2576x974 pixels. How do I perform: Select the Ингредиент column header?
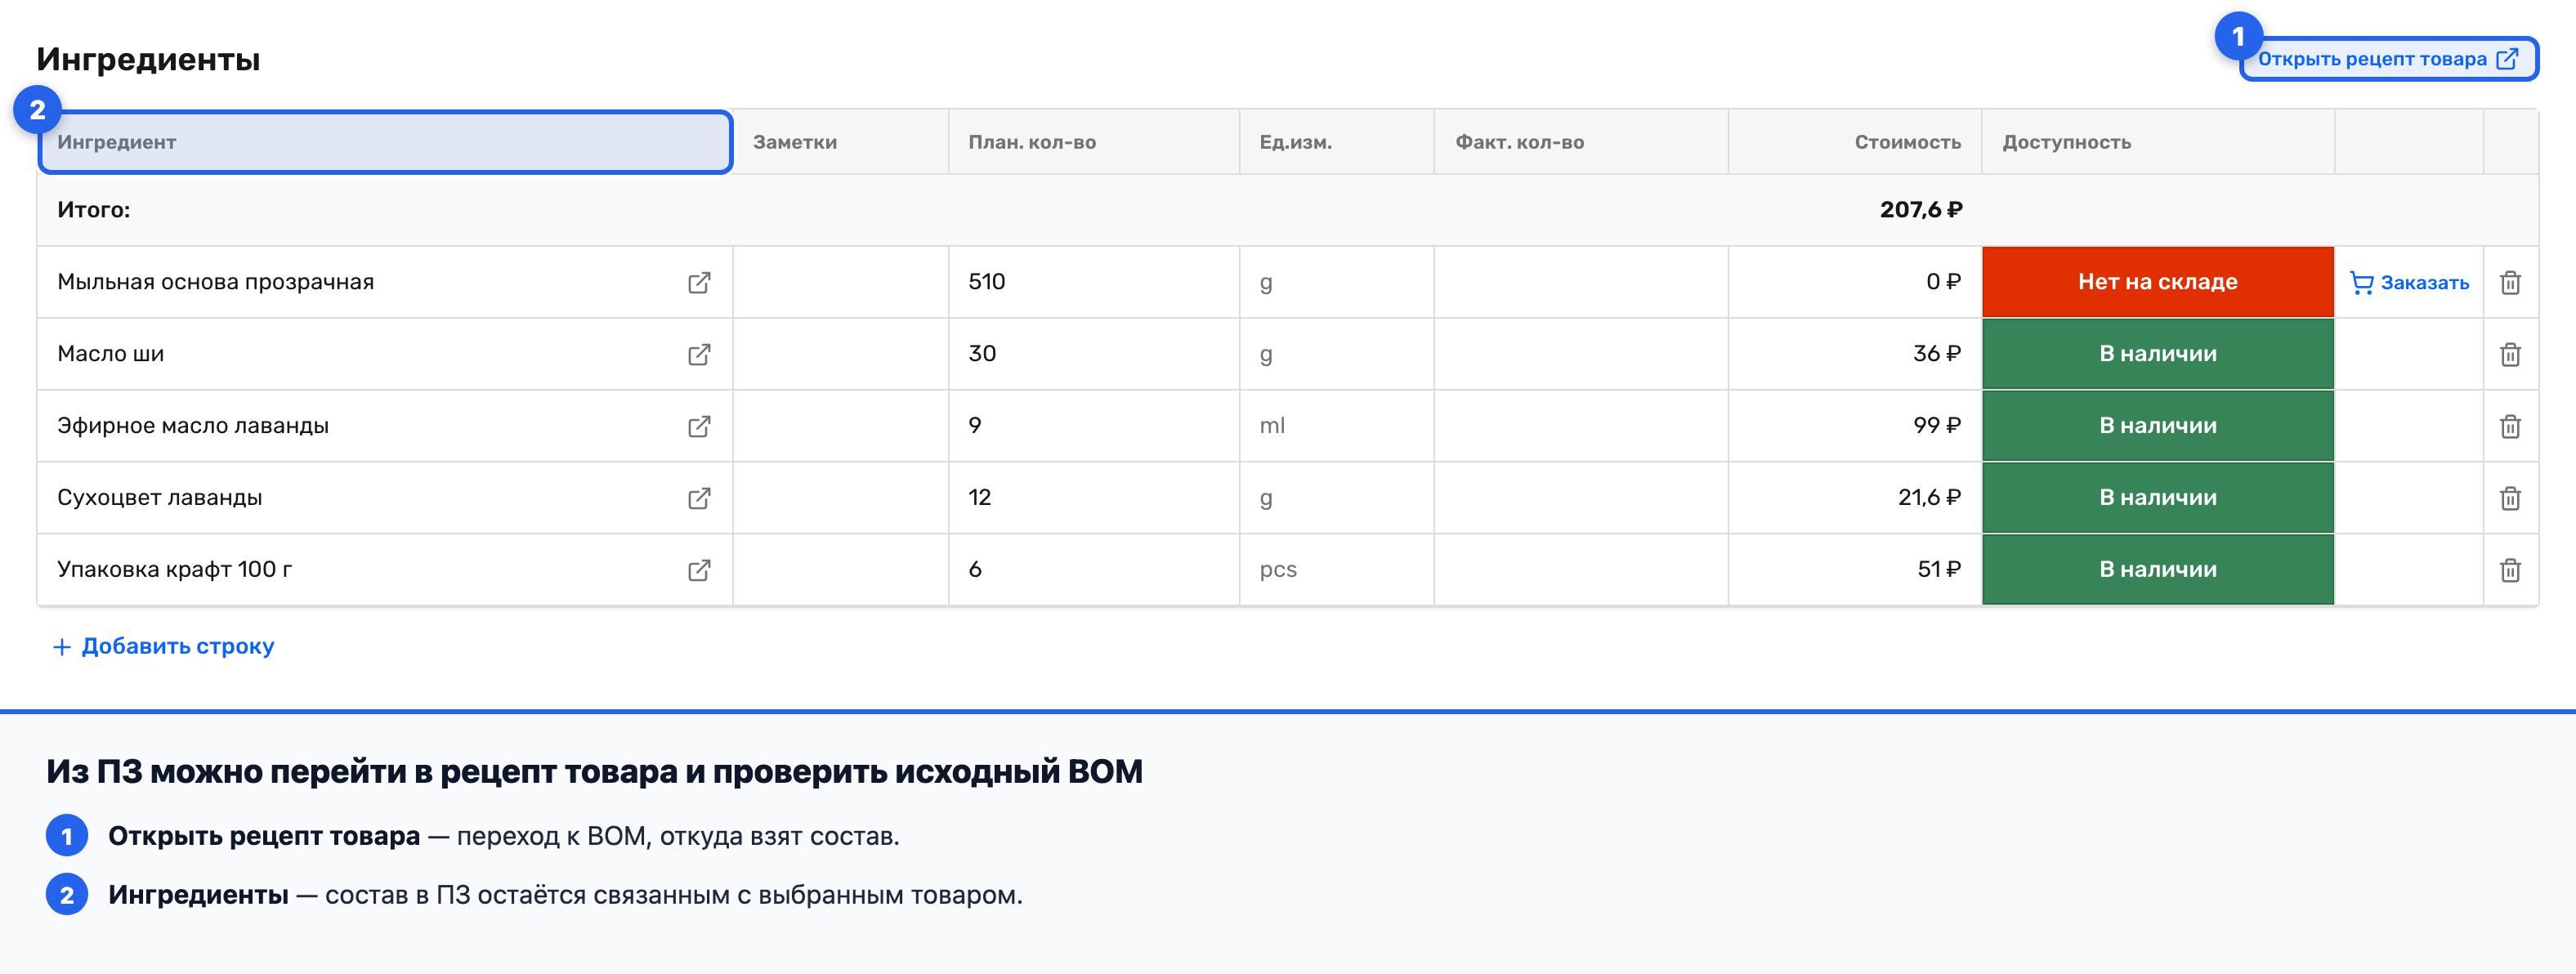point(385,142)
